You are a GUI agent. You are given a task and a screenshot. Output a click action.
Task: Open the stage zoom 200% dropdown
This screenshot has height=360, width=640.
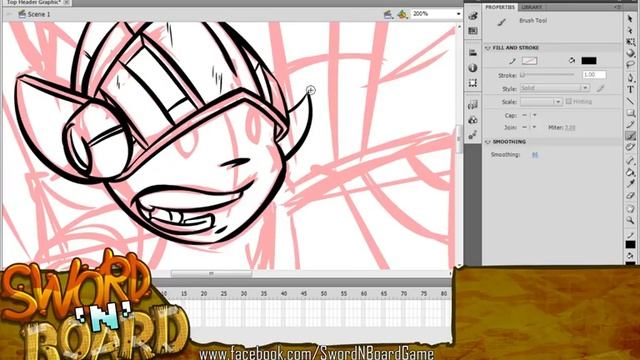[x=458, y=14]
